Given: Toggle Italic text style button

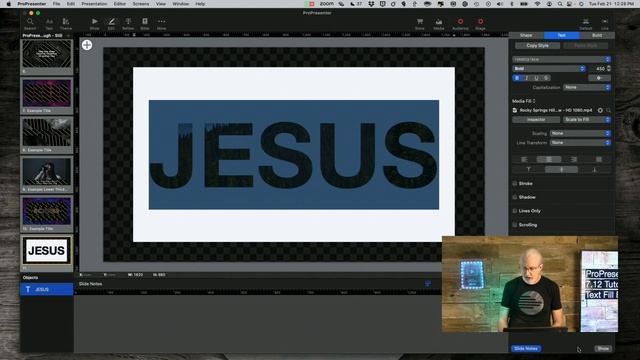Looking at the screenshot, I should pyautogui.click(x=527, y=78).
